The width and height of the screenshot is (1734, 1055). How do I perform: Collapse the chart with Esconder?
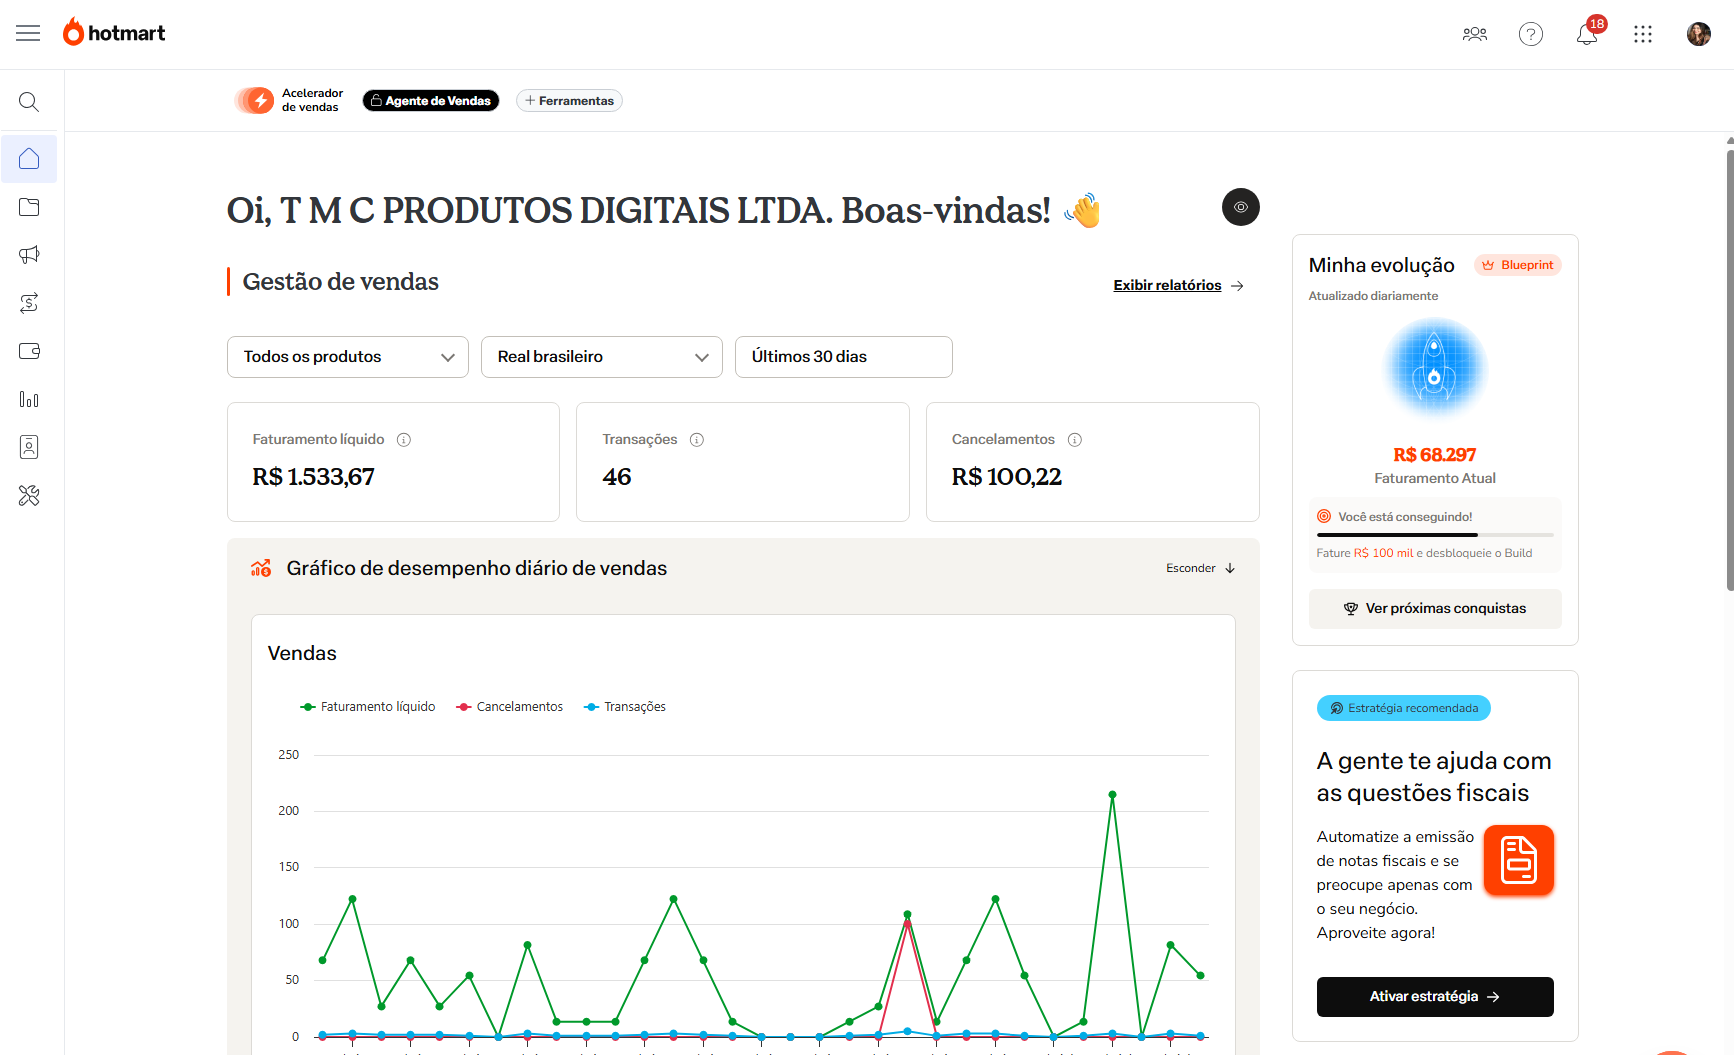coord(1201,568)
